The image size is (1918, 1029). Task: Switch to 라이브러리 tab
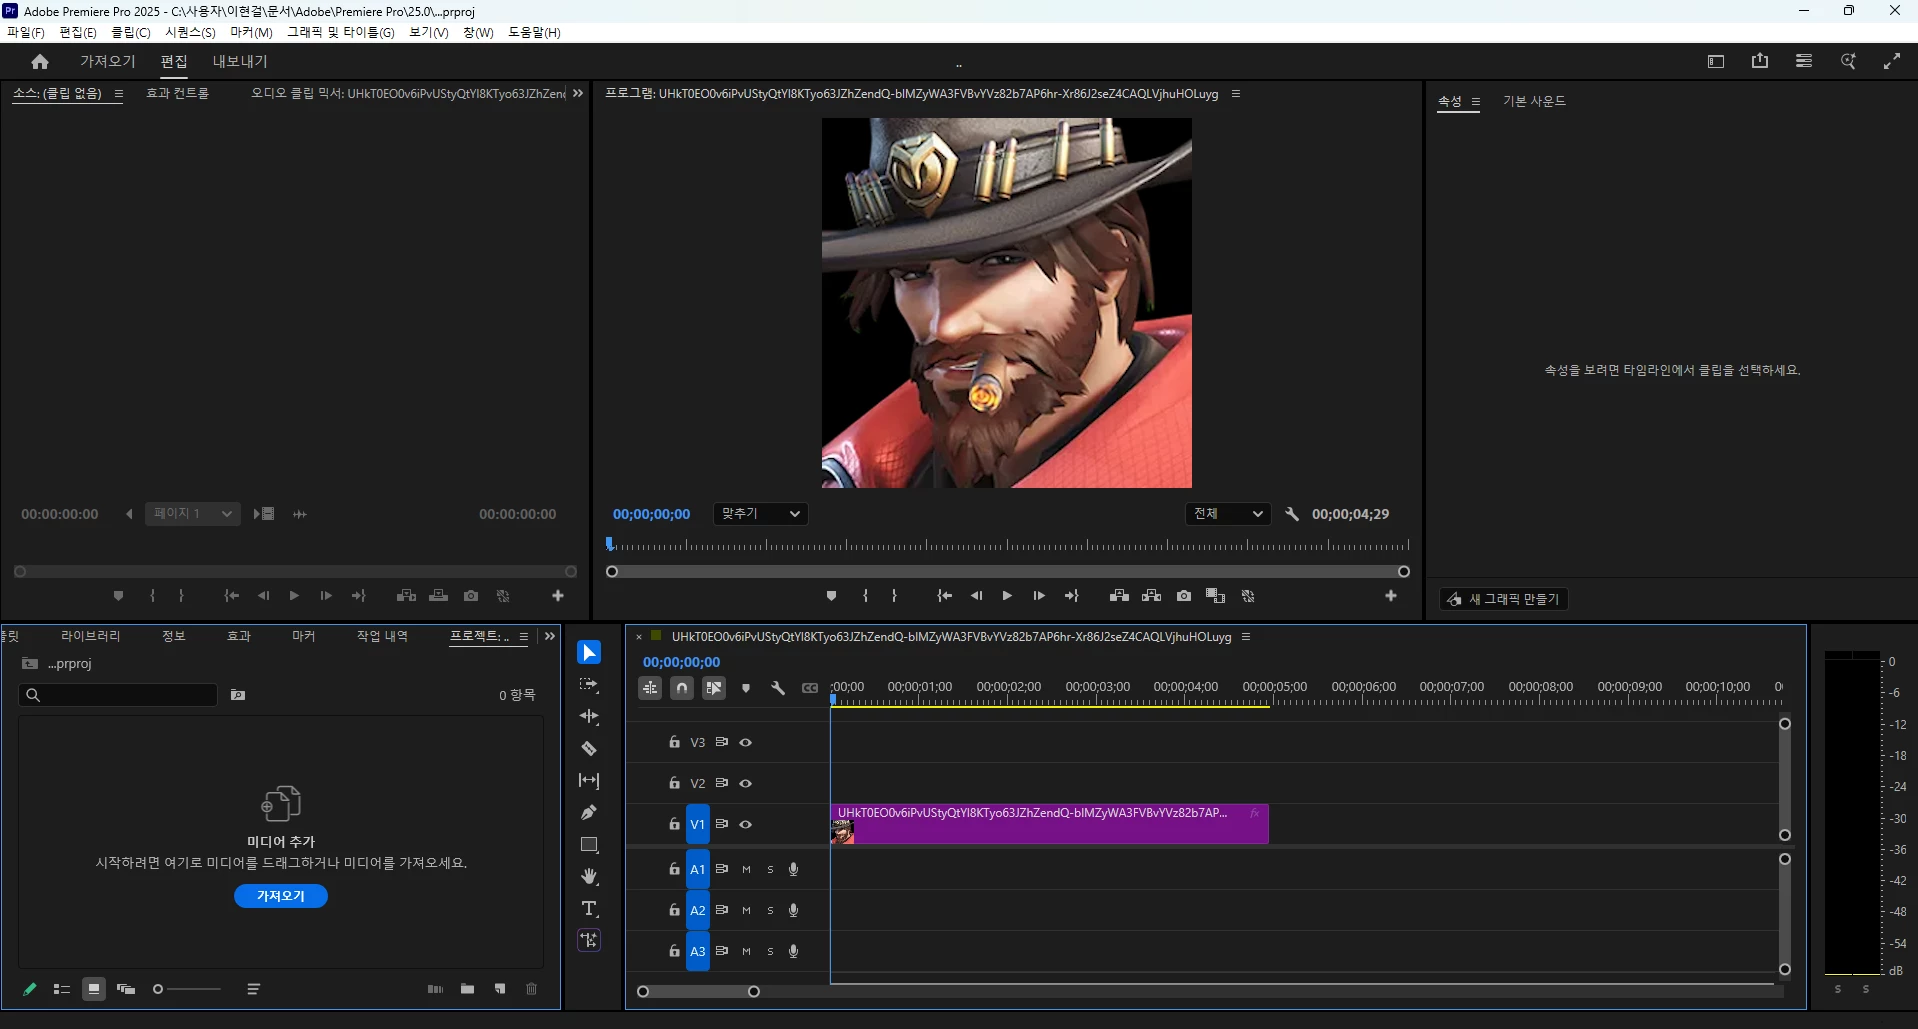[91, 637]
